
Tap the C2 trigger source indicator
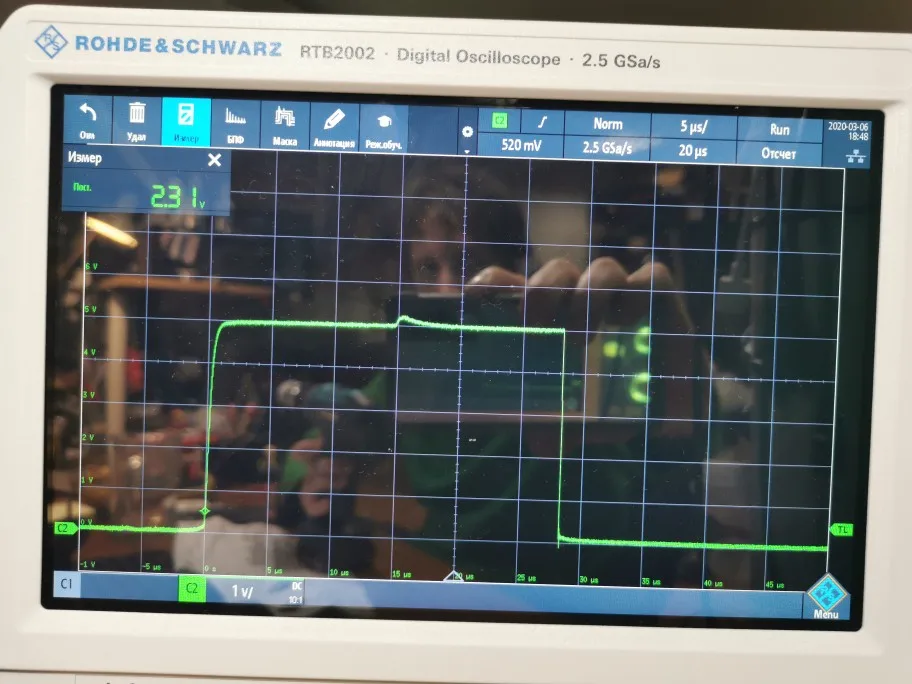[x=499, y=120]
